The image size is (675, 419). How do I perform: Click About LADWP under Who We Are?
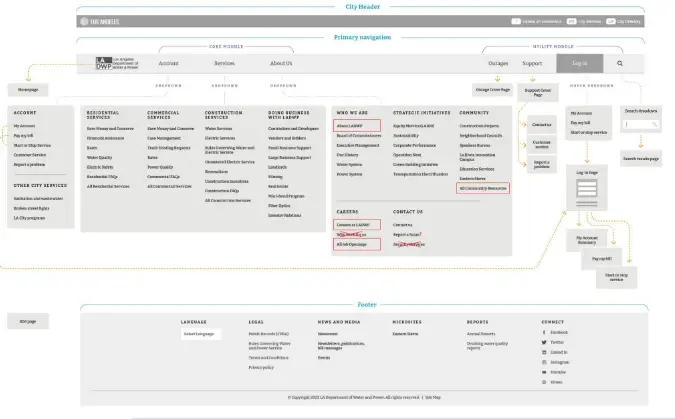point(357,126)
